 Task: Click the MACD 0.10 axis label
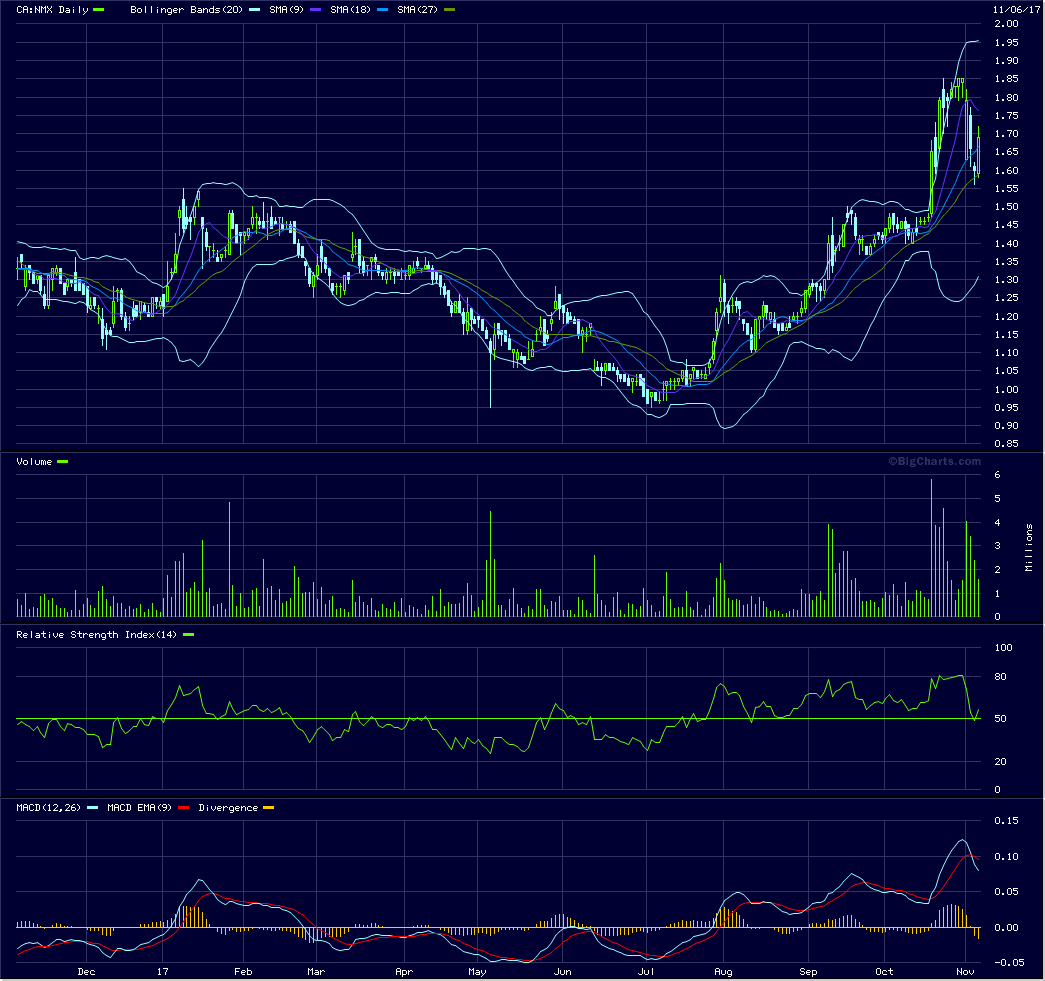point(1006,856)
